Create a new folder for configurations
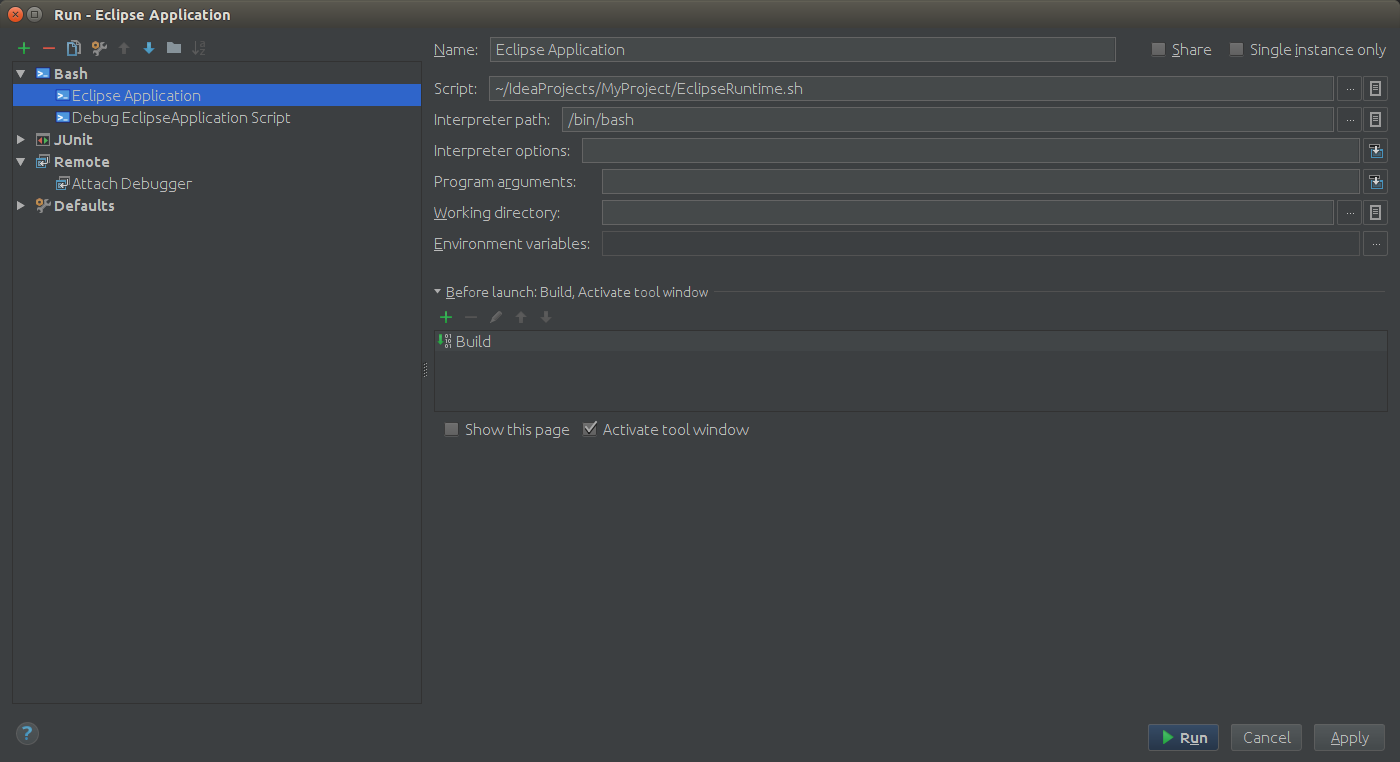The image size is (1400, 762). pos(174,48)
